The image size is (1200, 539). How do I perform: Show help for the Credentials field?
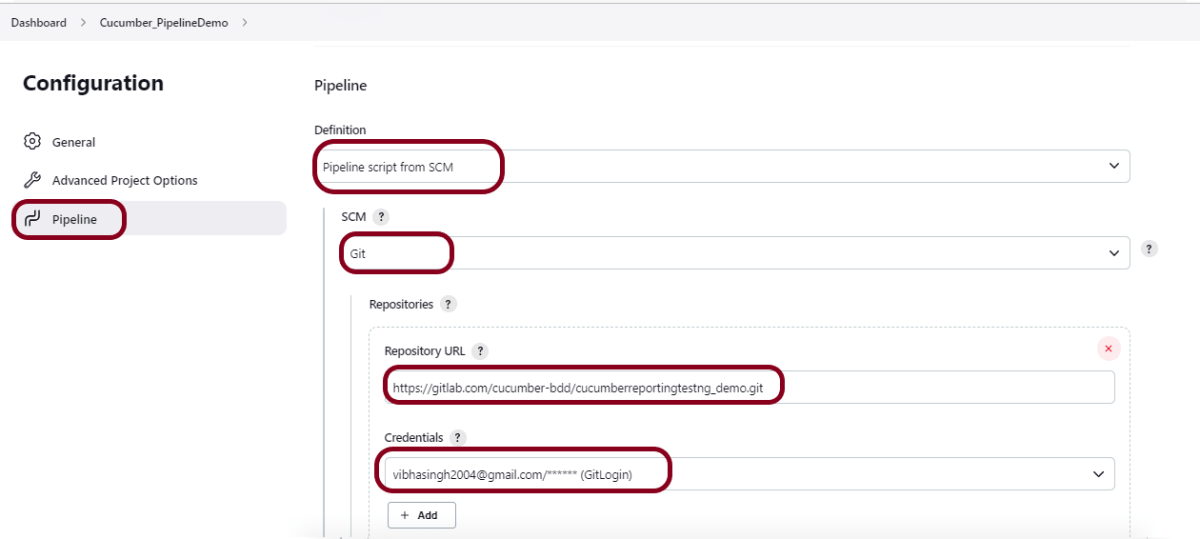[x=458, y=438]
